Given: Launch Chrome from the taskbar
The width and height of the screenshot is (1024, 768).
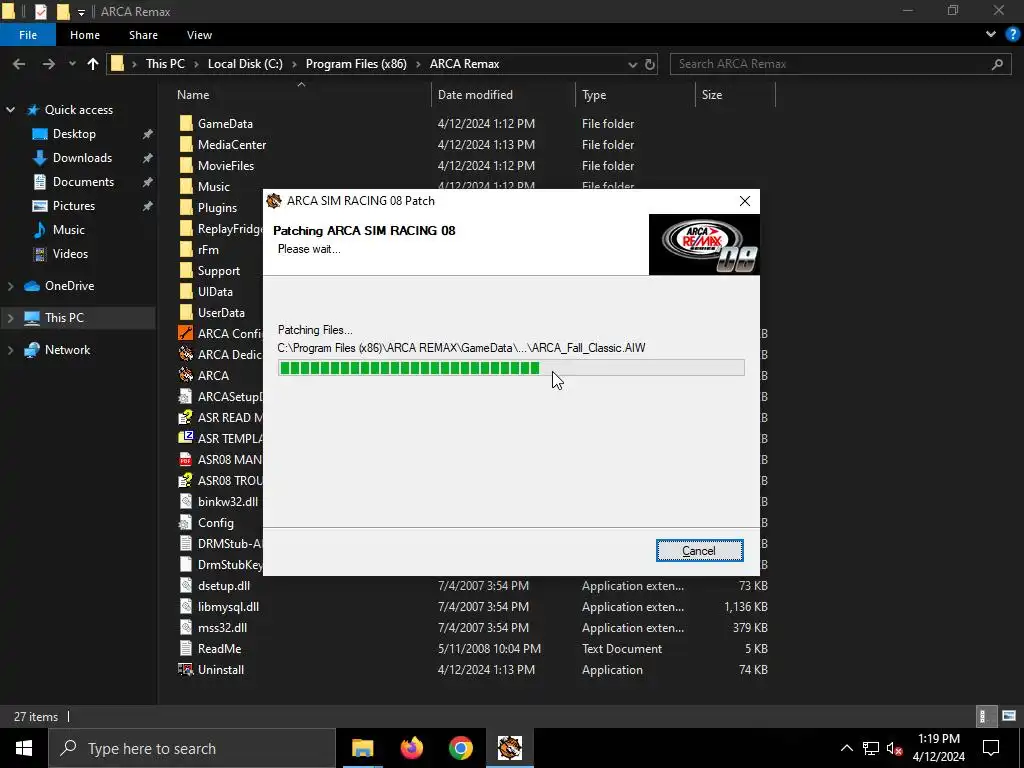Looking at the screenshot, I should [x=460, y=748].
